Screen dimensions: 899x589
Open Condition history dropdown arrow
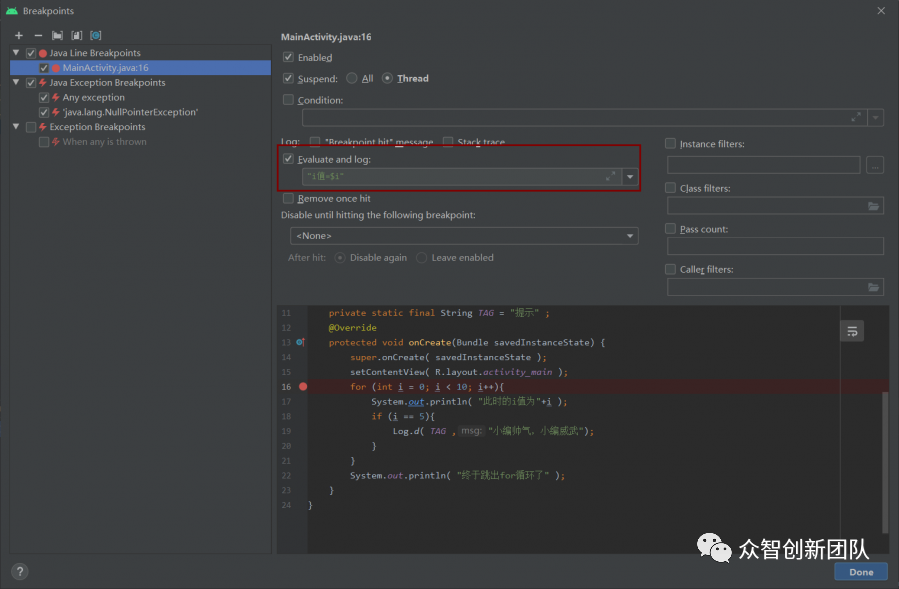(875, 118)
